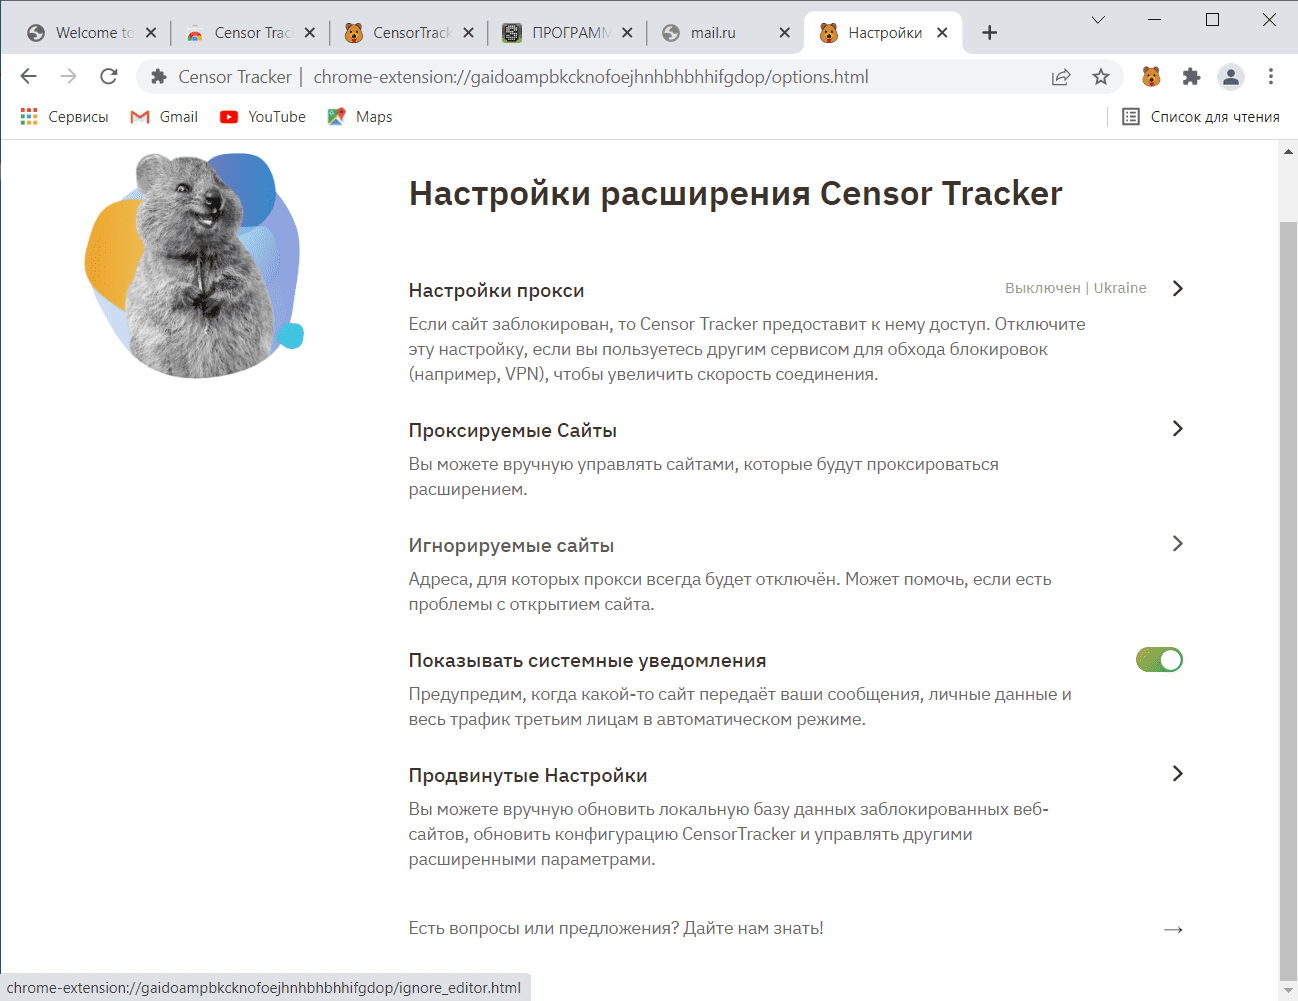
Task: Click the Censor Tracker bear extension icon
Action: pyautogui.click(x=1151, y=77)
